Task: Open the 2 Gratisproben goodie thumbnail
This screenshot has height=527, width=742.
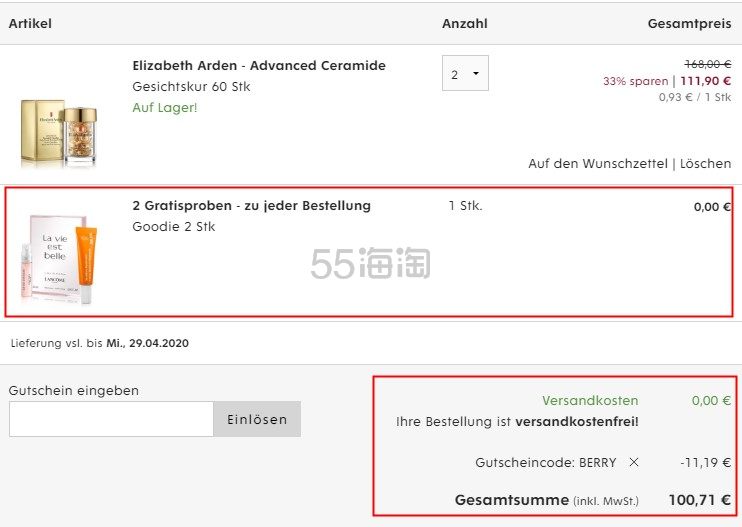Action: click(x=59, y=259)
